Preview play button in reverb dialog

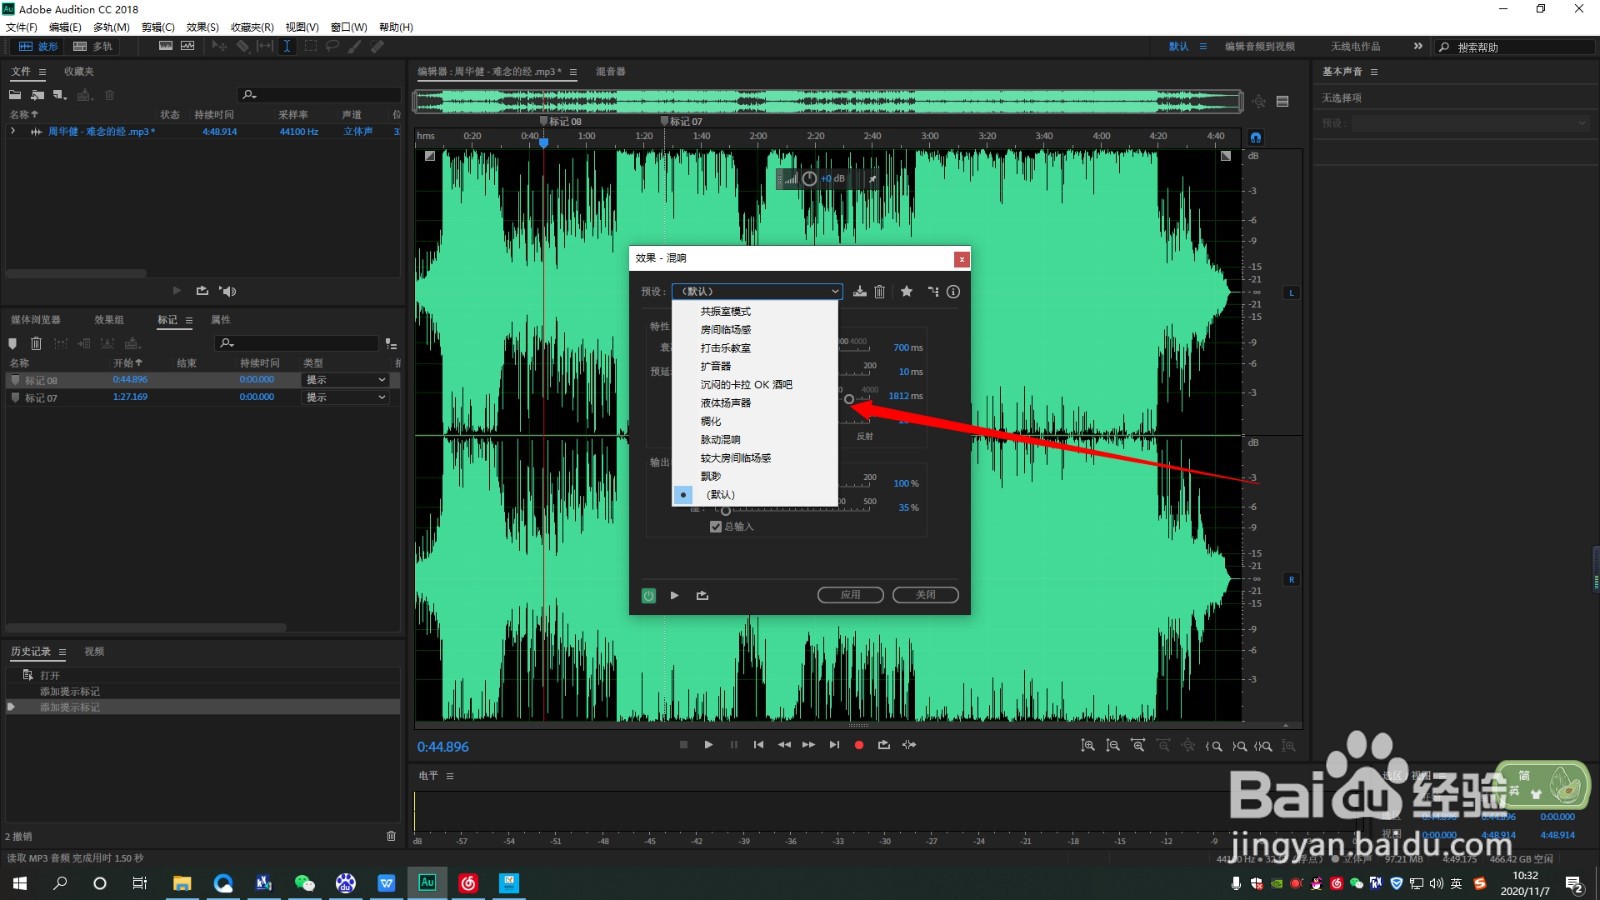[675, 595]
